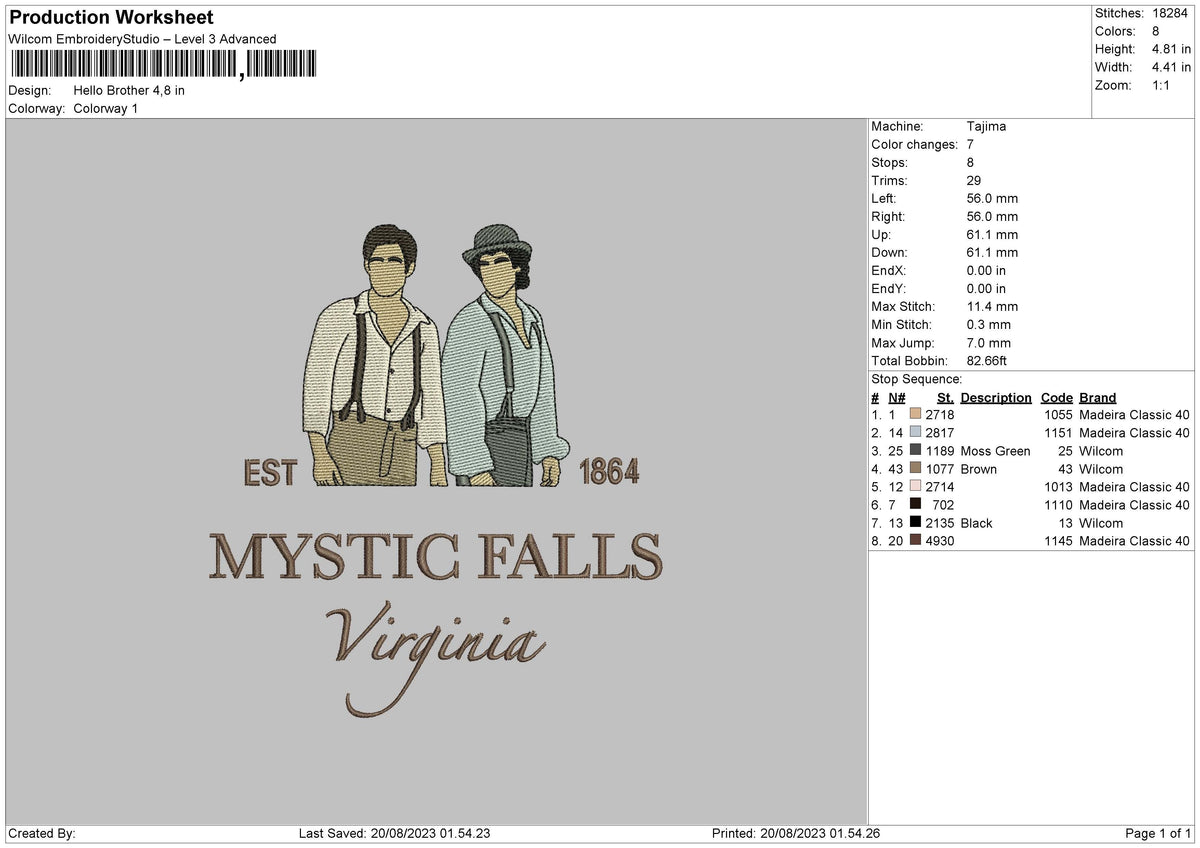Click the color swatch for thread 2714

pyautogui.click(x=915, y=487)
